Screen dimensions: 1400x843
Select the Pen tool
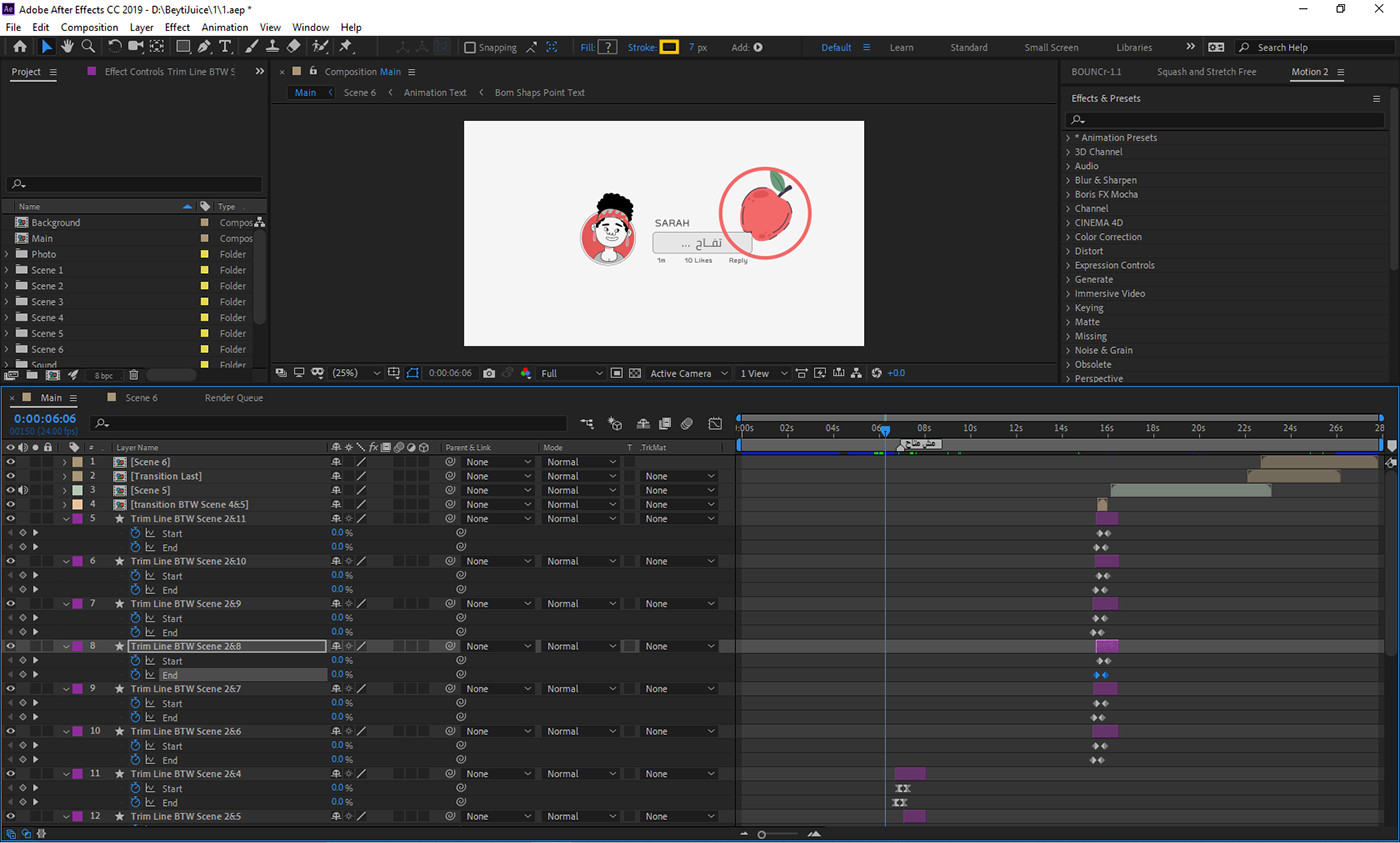[205, 47]
